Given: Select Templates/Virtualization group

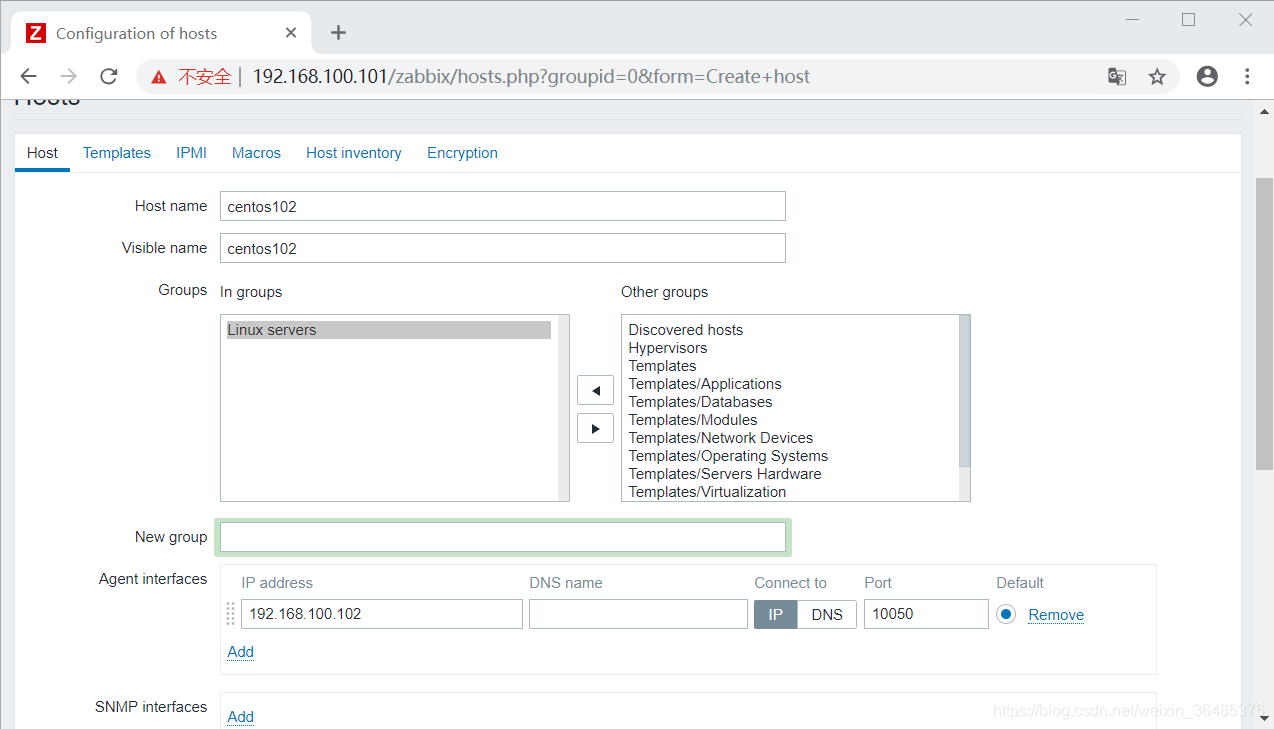Looking at the screenshot, I should [707, 492].
